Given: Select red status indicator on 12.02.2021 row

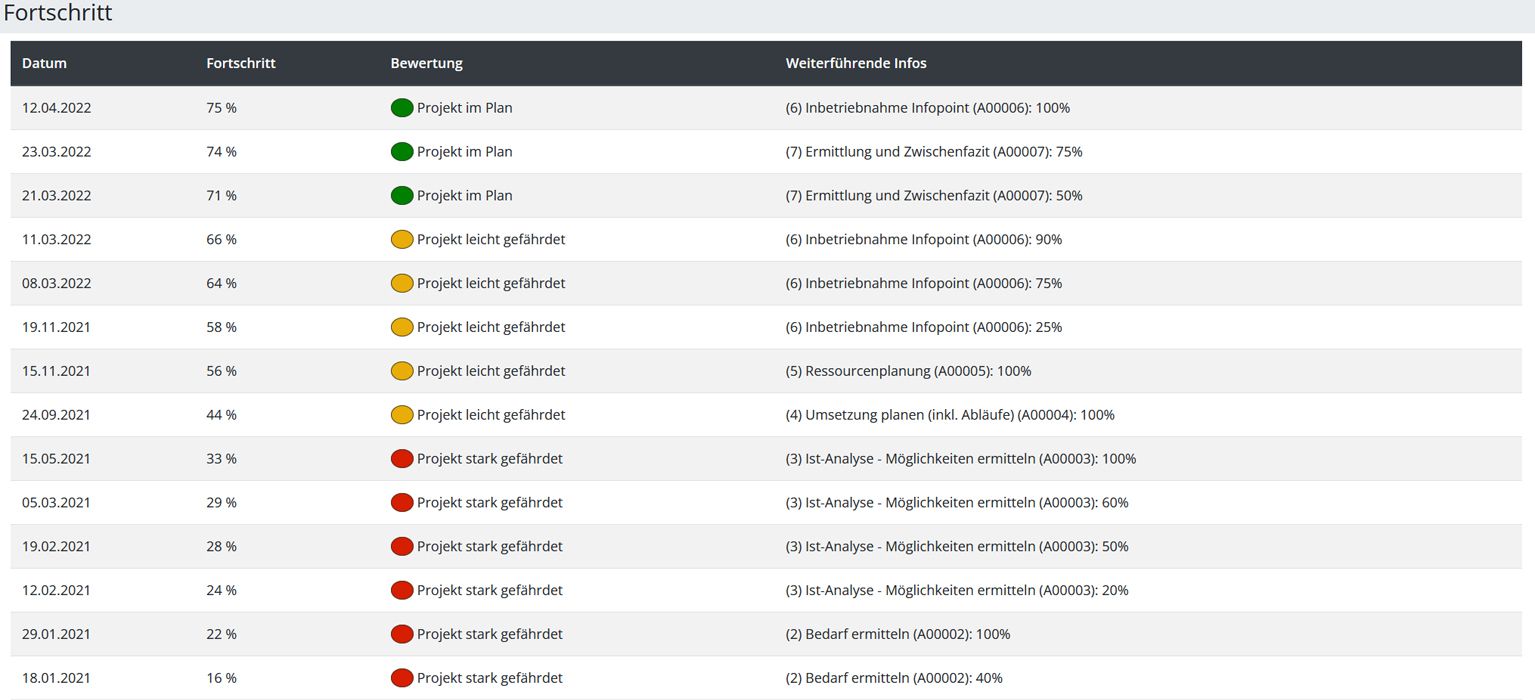Looking at the screenshot, I should click(x=402, y=590).
